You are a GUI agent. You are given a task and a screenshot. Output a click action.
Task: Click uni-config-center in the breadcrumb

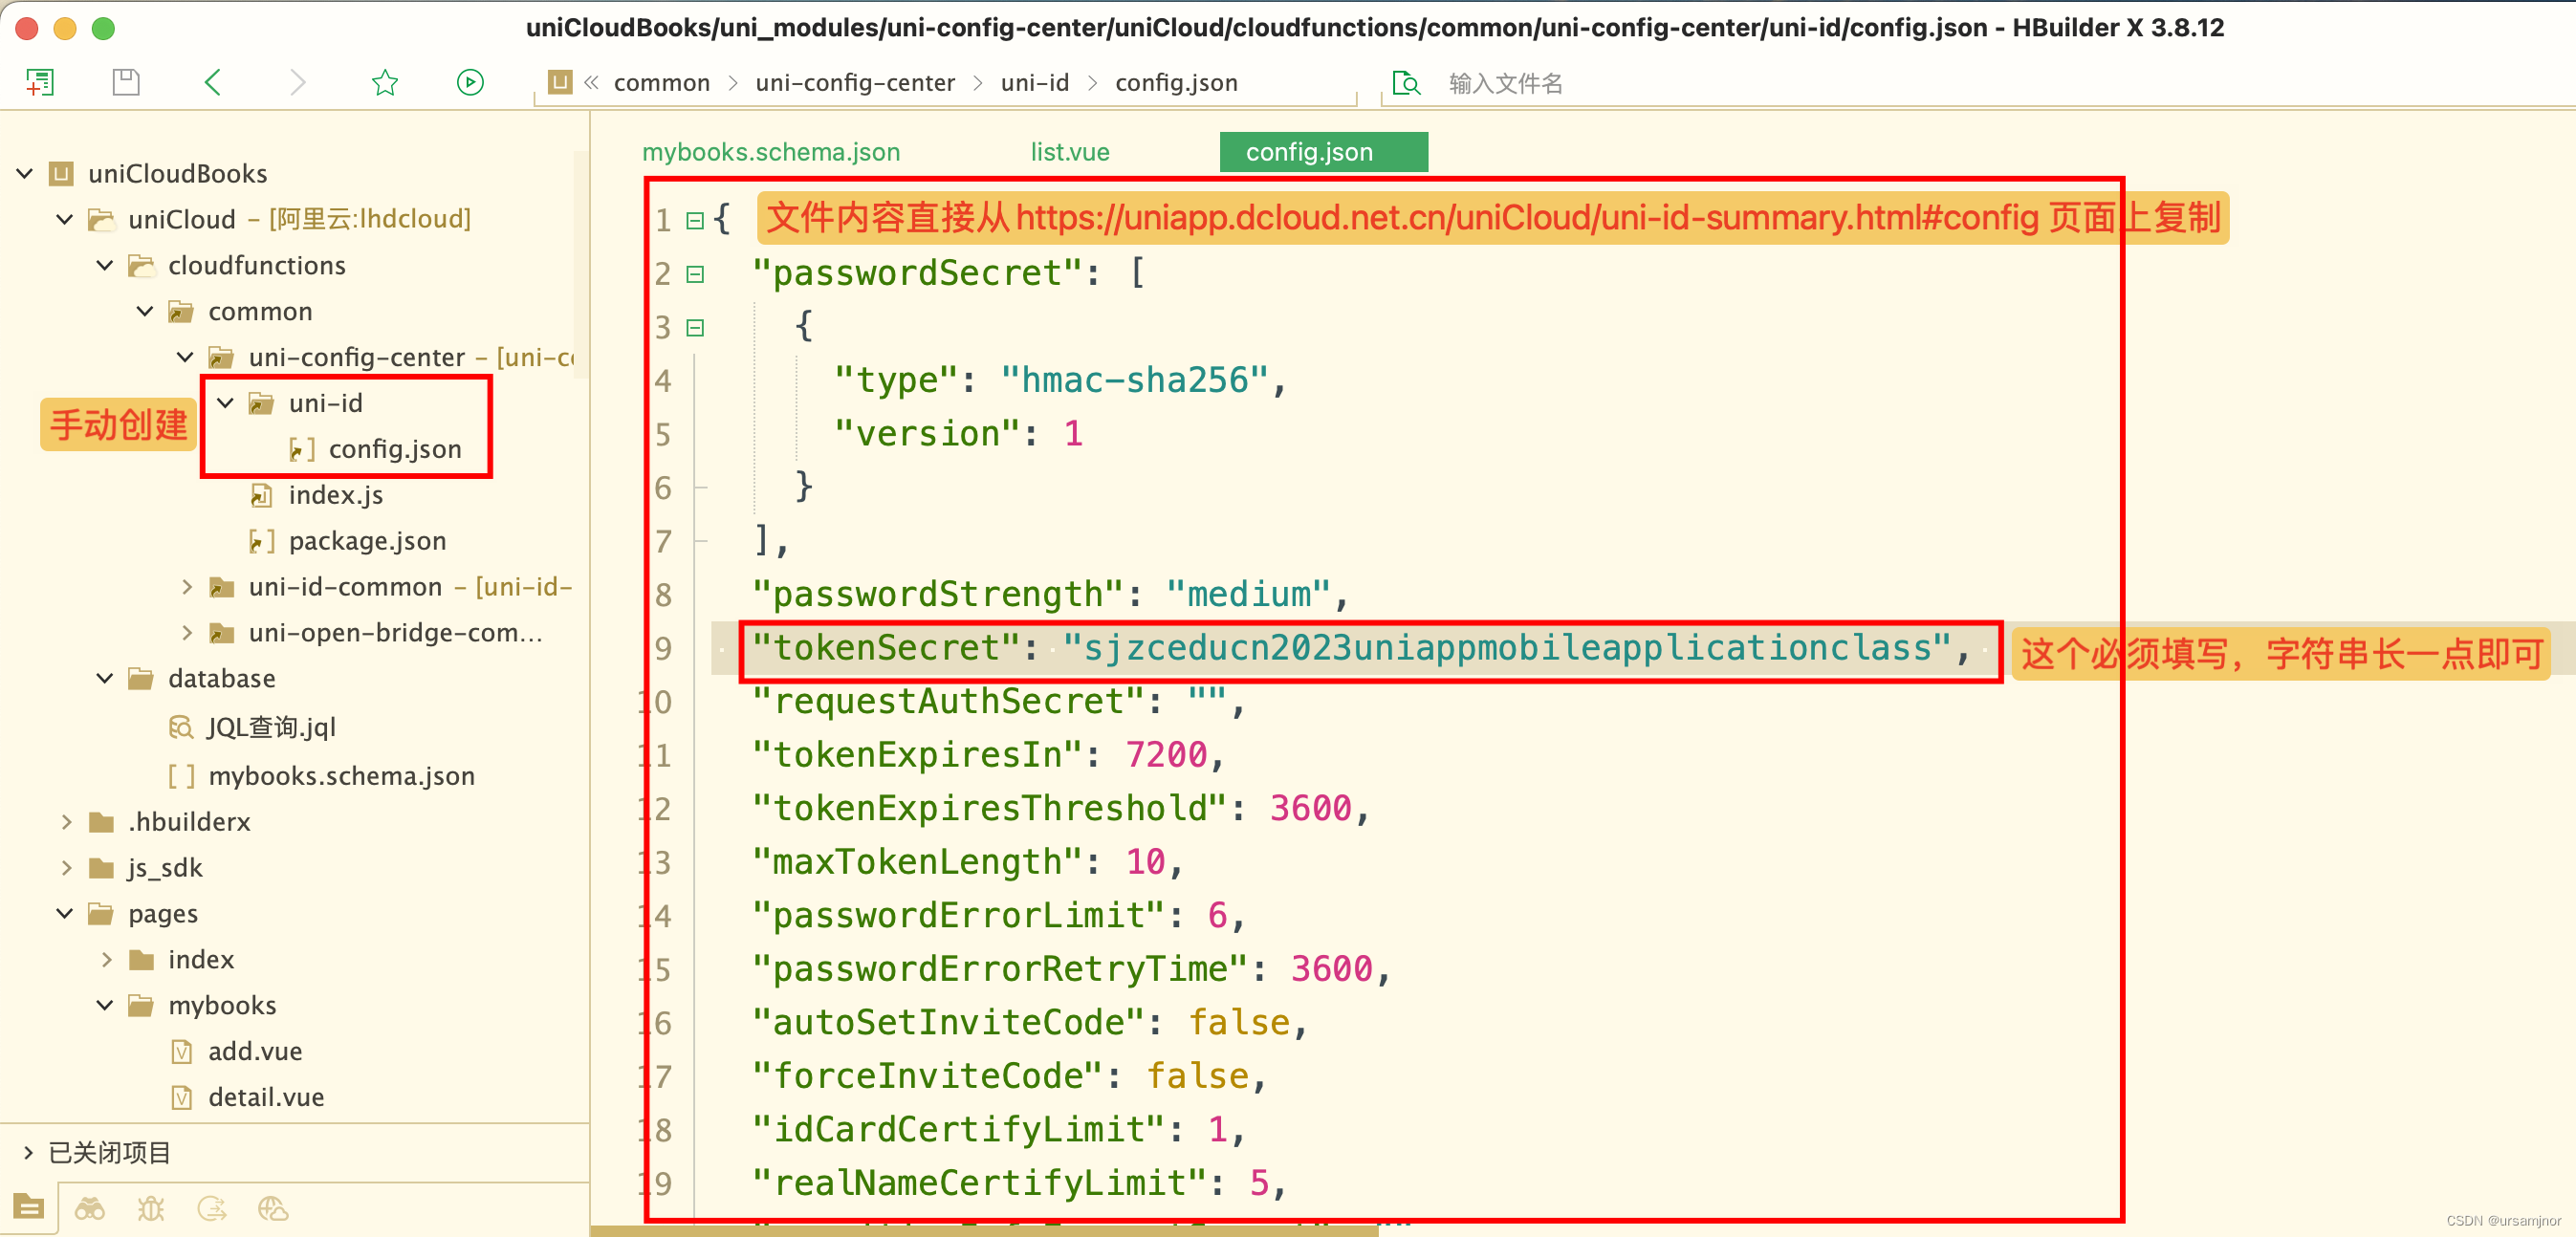tap(855, 83)
